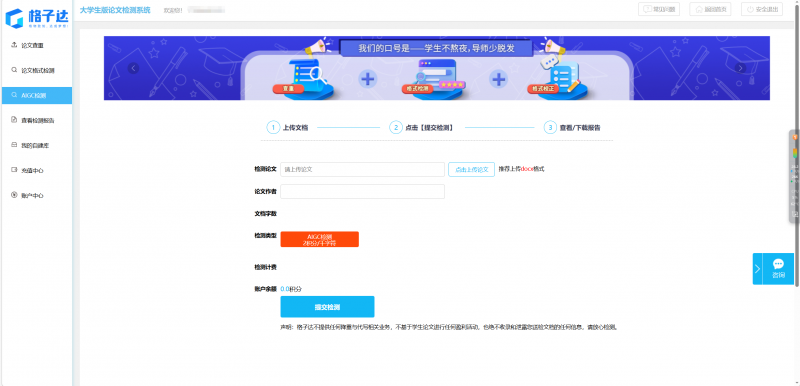800x386 pixels.
Task: Click the 安全退出 logout button
Action: click(762, 9)
